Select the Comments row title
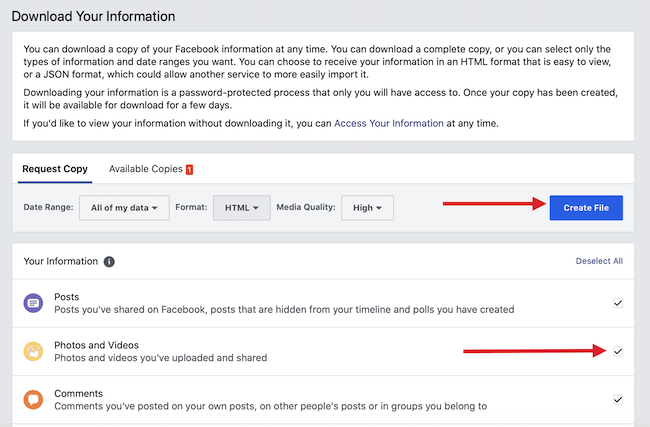Screen dimensions: 650x427 point(79,393)
